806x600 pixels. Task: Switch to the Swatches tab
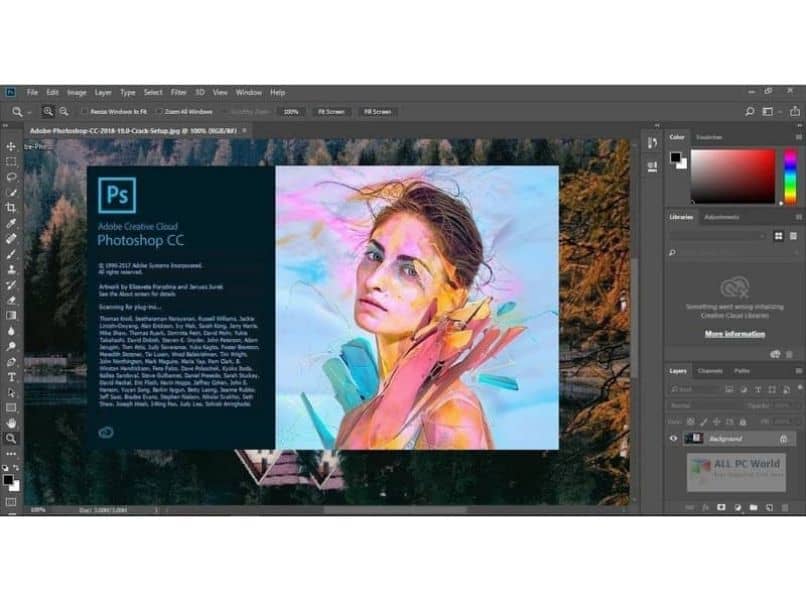[x=709, y=137]
